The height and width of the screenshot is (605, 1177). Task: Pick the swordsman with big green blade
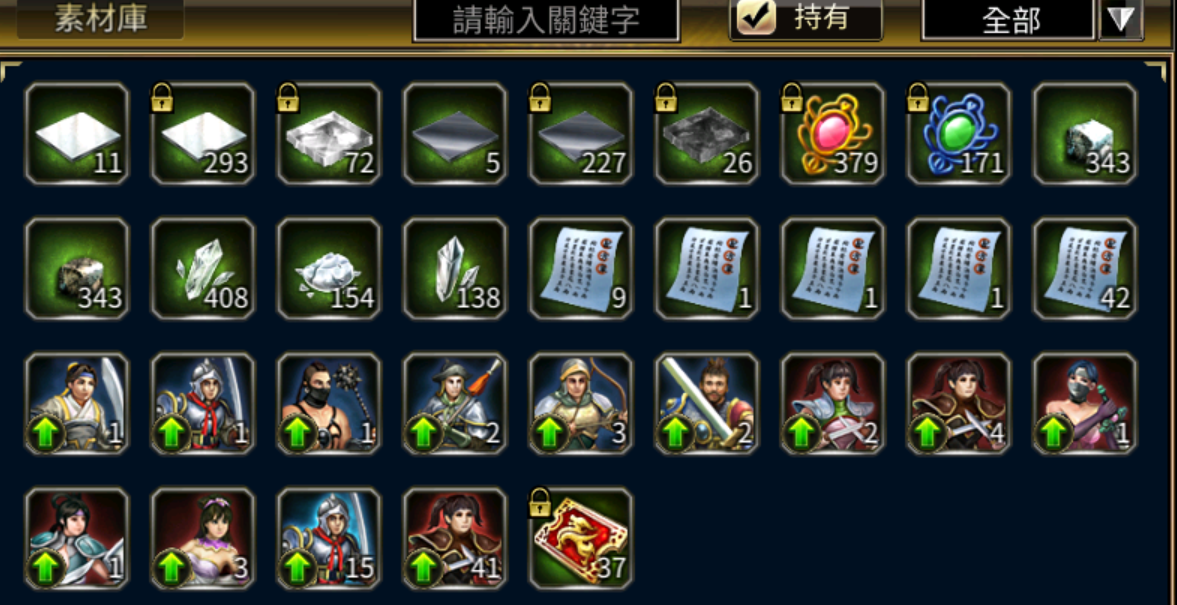[707, 404]
